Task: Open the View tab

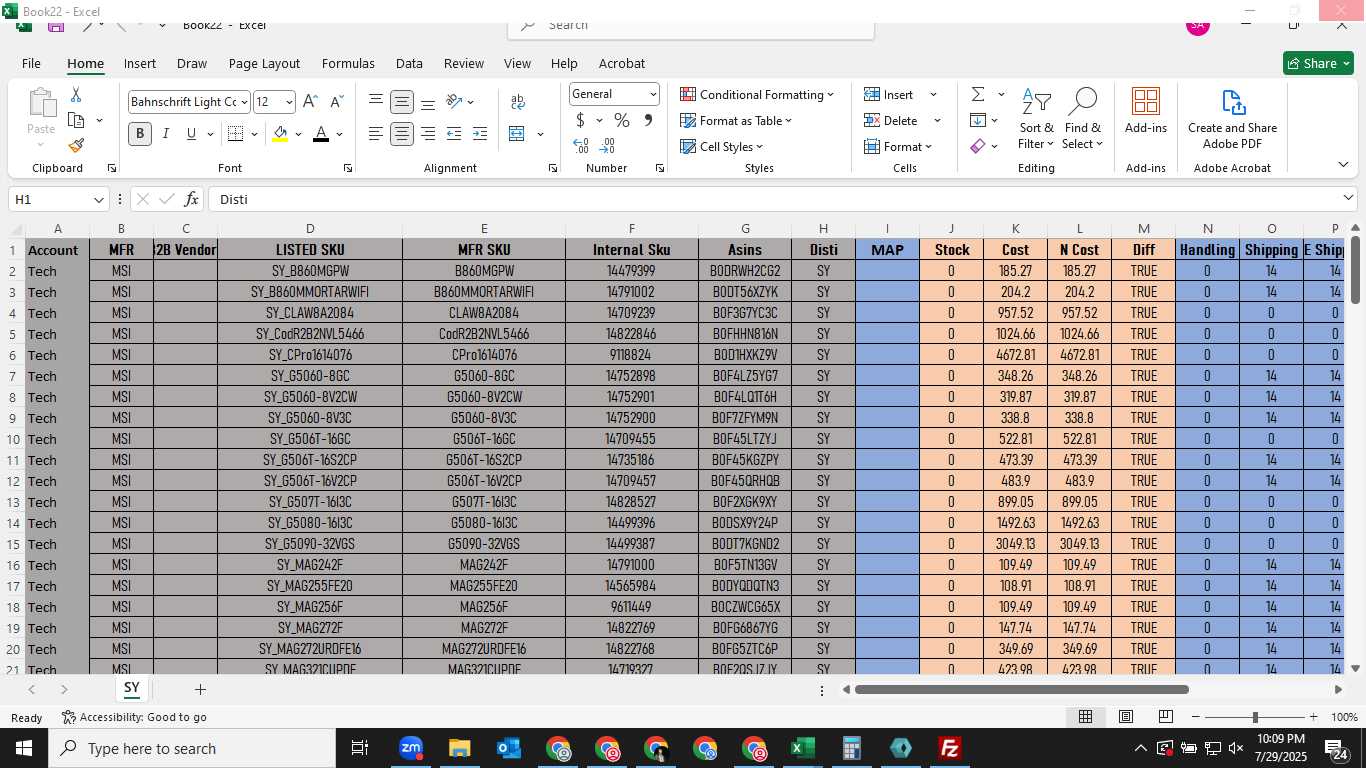Action: 517,63
